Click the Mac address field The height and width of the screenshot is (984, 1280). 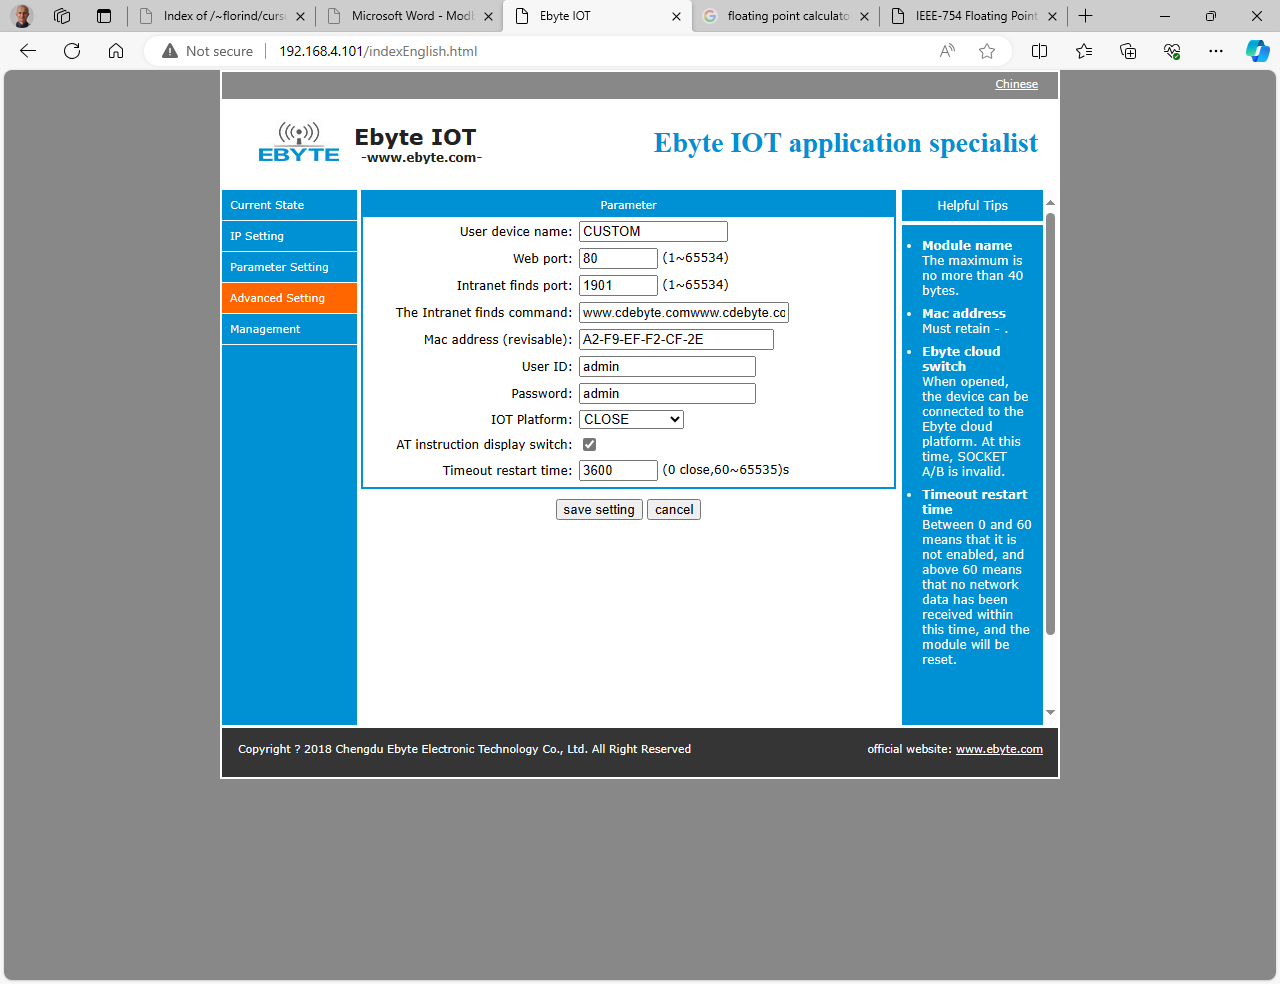click(676, 340)
